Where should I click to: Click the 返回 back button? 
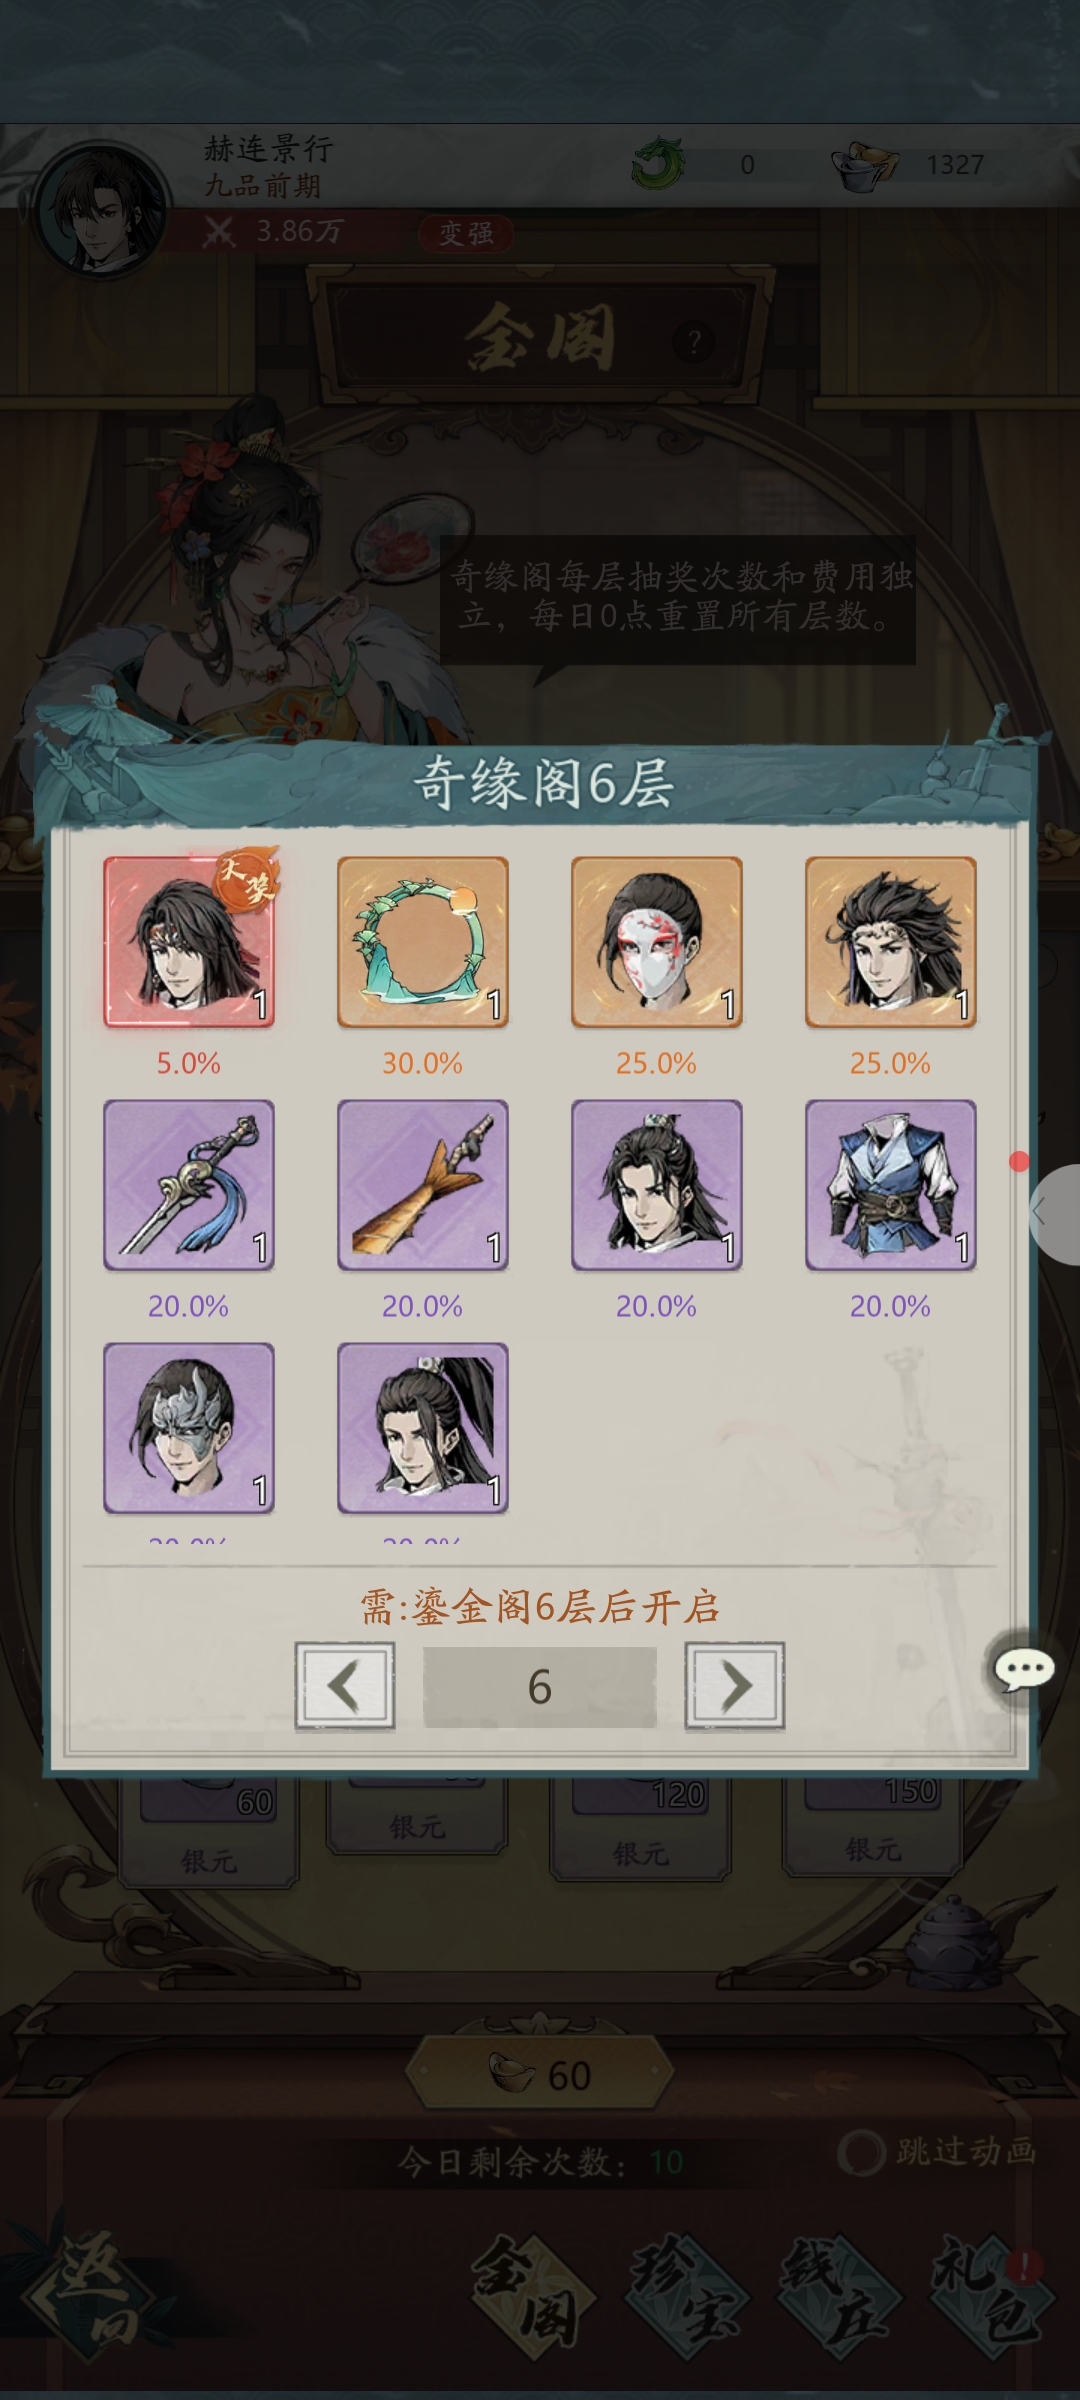92,2290
